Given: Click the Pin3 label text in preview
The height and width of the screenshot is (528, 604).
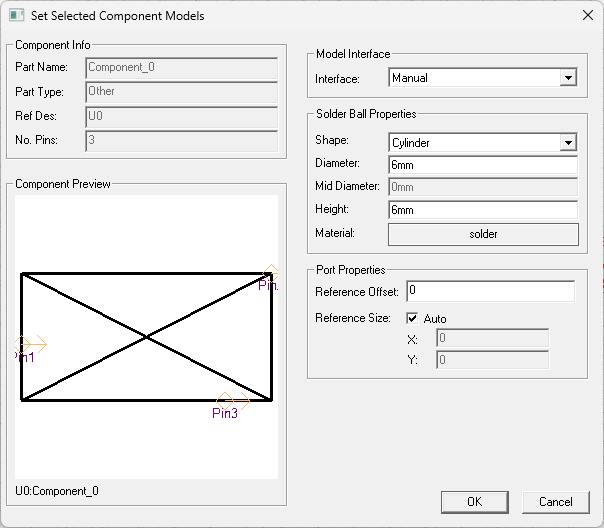Looking at the screenshot, I should (225, 413).
